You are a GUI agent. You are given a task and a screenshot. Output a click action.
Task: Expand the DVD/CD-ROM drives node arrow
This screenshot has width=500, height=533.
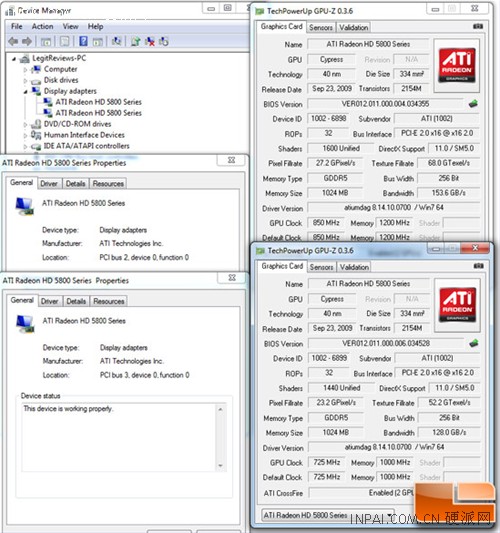pyautogui.click(x=25, y=124)
